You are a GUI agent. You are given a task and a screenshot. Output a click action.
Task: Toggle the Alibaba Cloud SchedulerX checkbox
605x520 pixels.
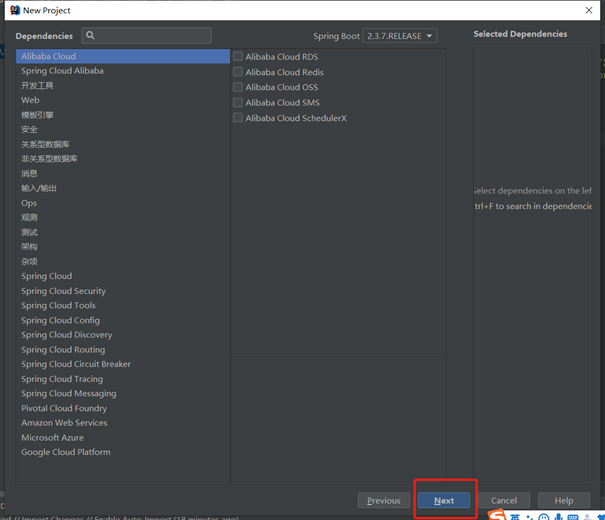pyautogui.click(x=238, y=118)
